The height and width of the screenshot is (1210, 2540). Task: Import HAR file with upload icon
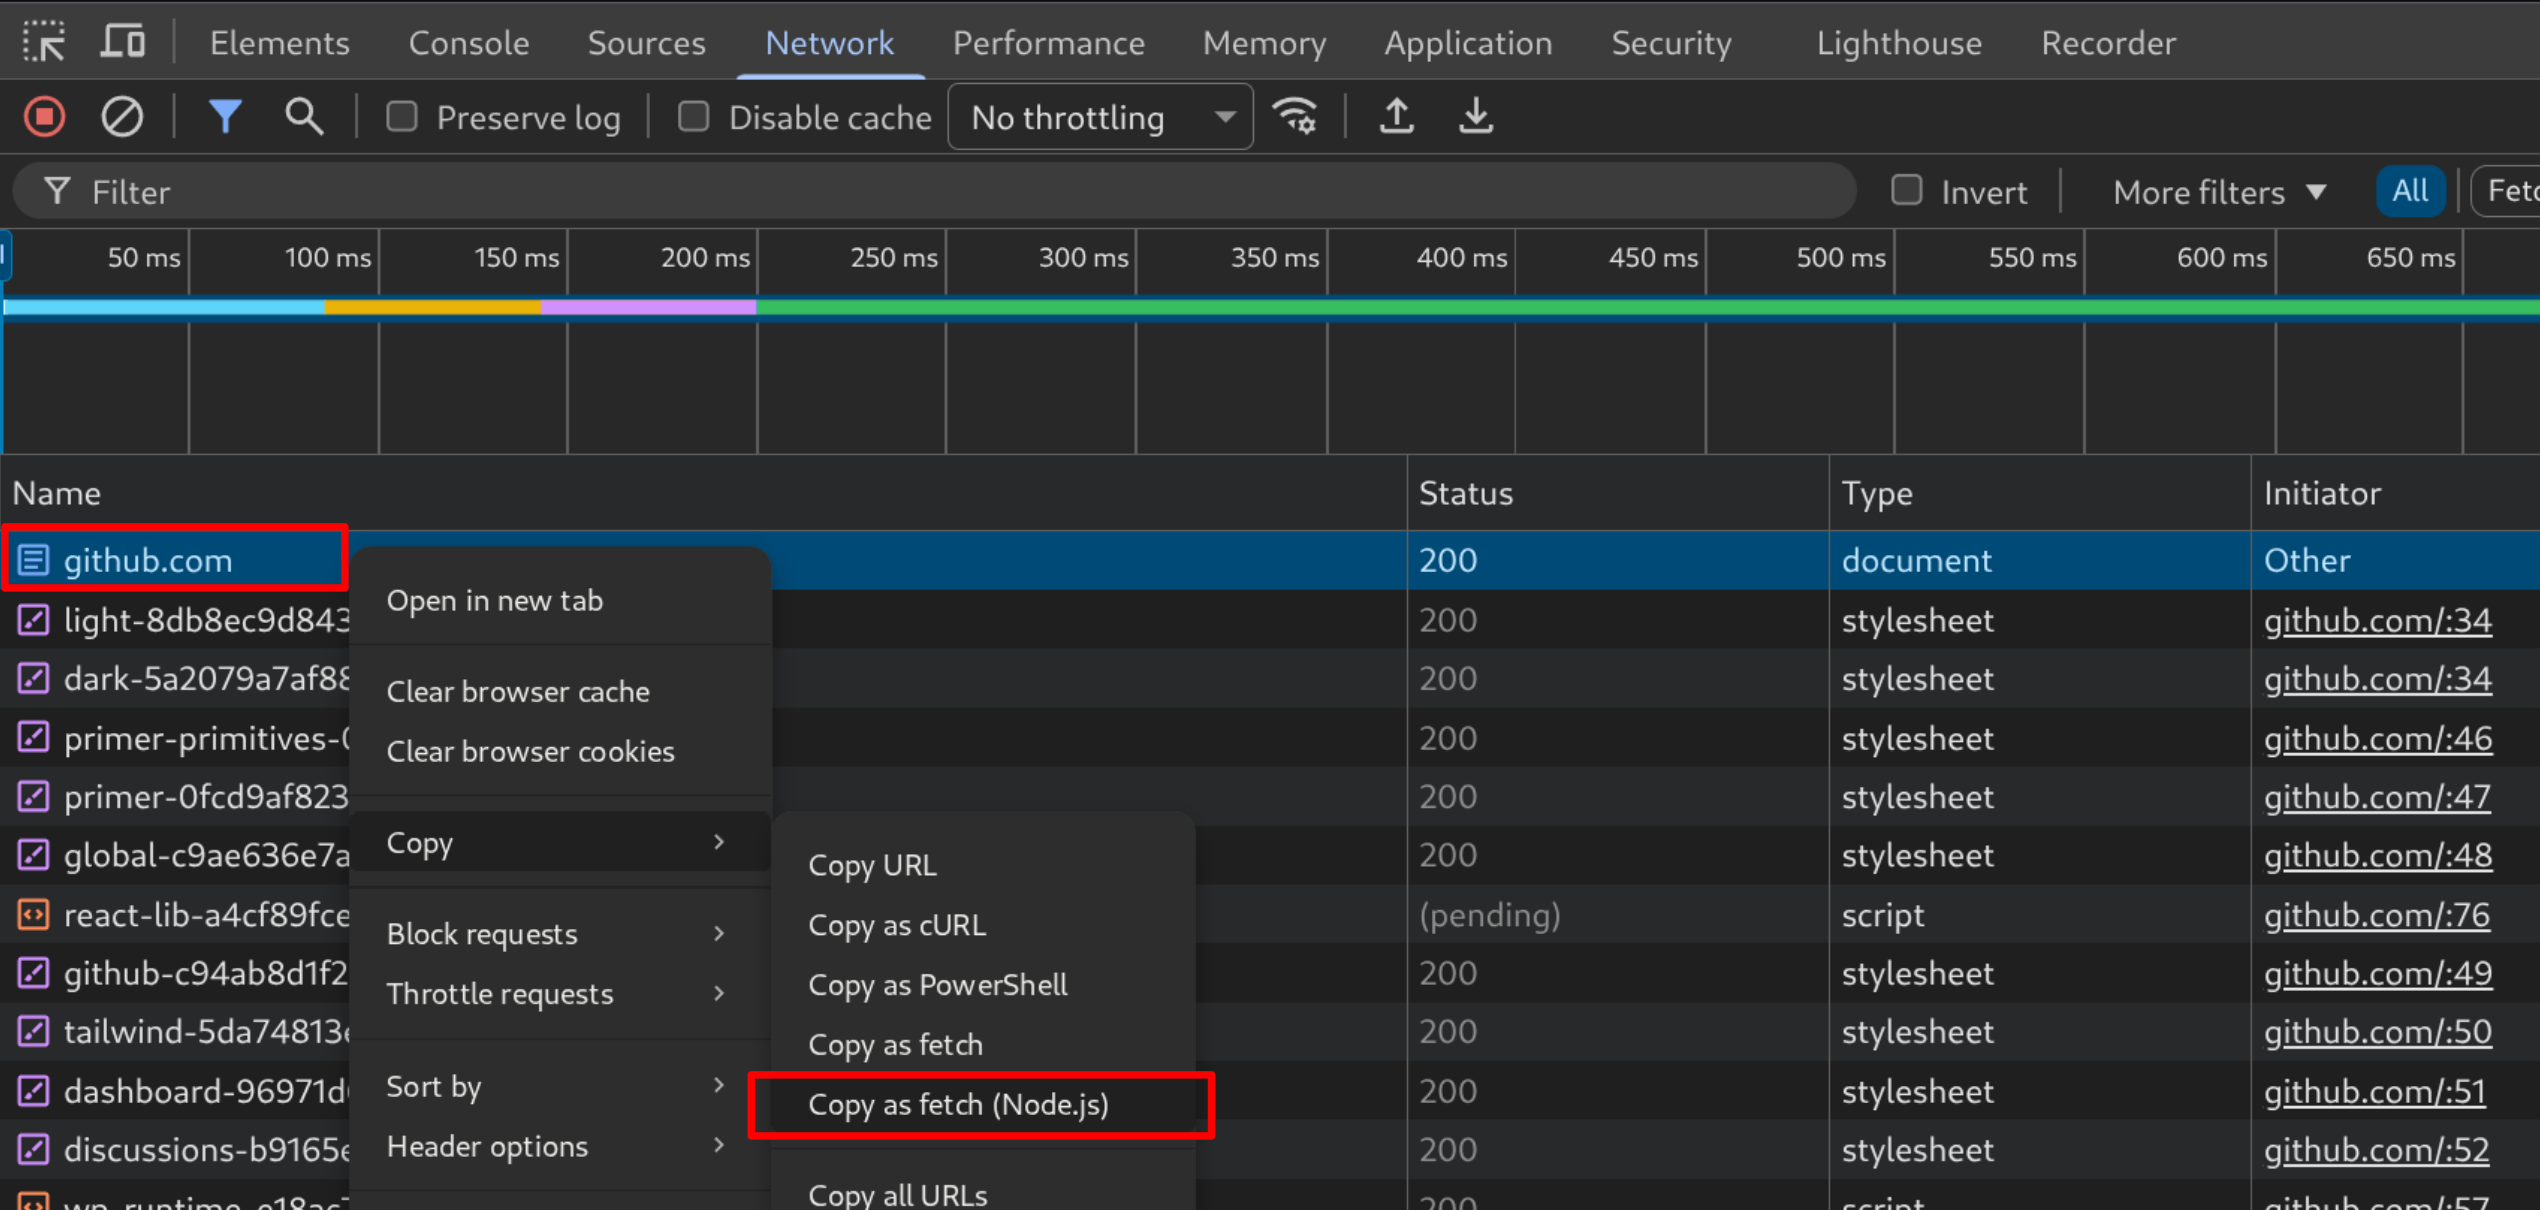pos(1396,117)
